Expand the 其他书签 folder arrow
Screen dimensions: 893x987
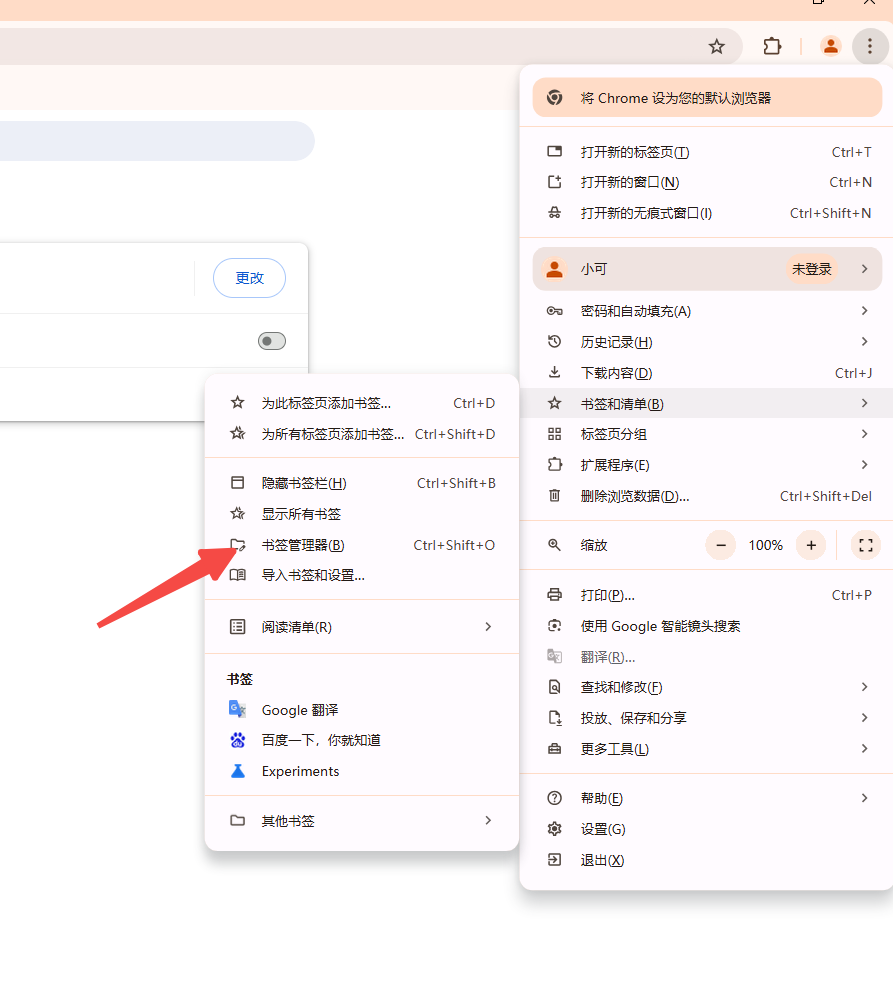[x=488, y=820]
